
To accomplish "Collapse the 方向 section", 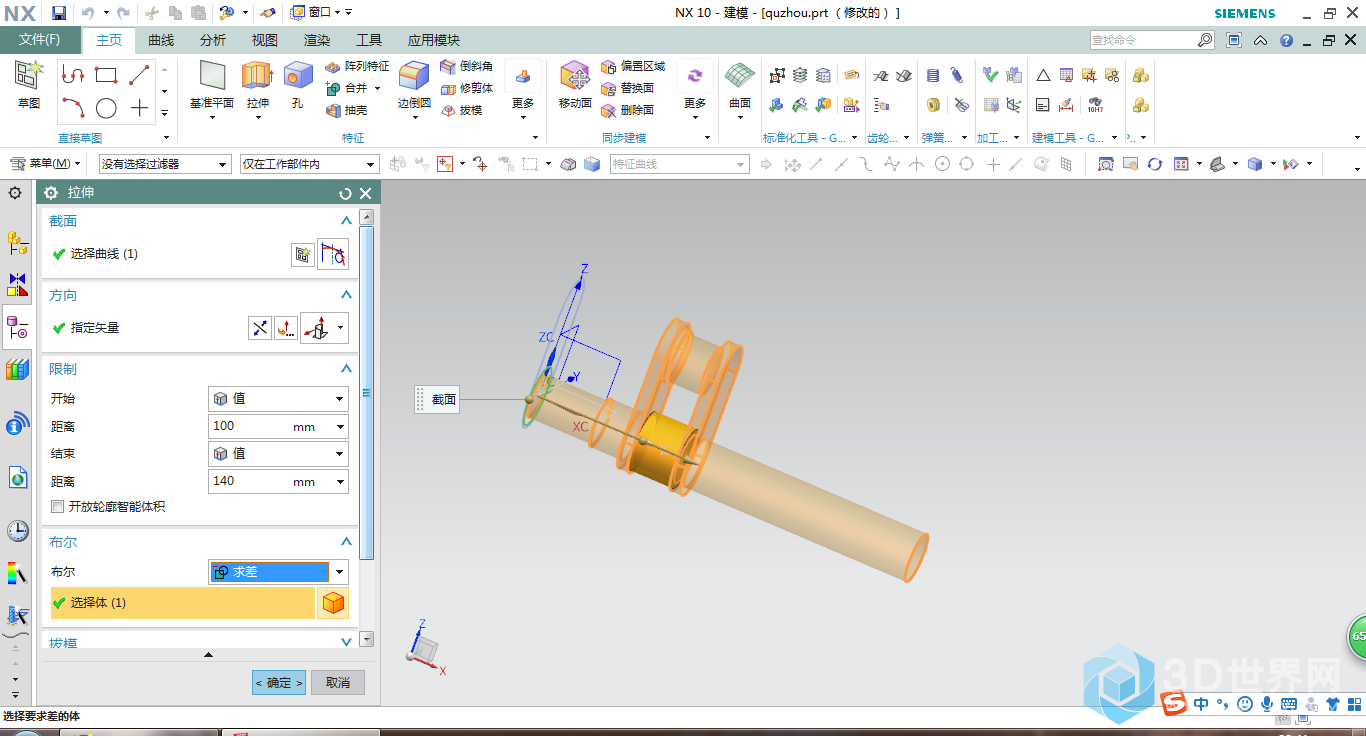I will click(346, 295).
